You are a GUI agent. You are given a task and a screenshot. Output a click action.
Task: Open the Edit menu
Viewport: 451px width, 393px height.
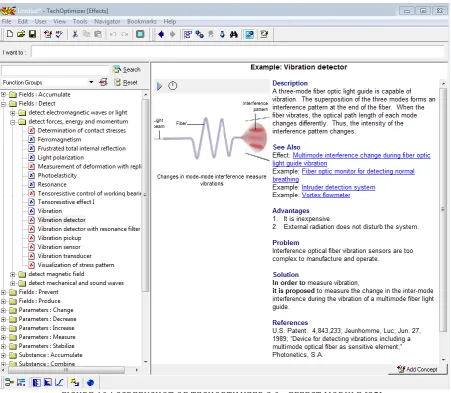coord(23,21)
